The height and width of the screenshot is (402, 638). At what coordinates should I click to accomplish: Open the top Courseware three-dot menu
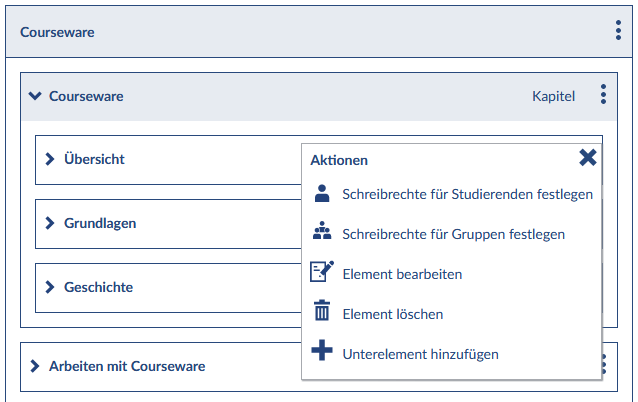point(619,31)
